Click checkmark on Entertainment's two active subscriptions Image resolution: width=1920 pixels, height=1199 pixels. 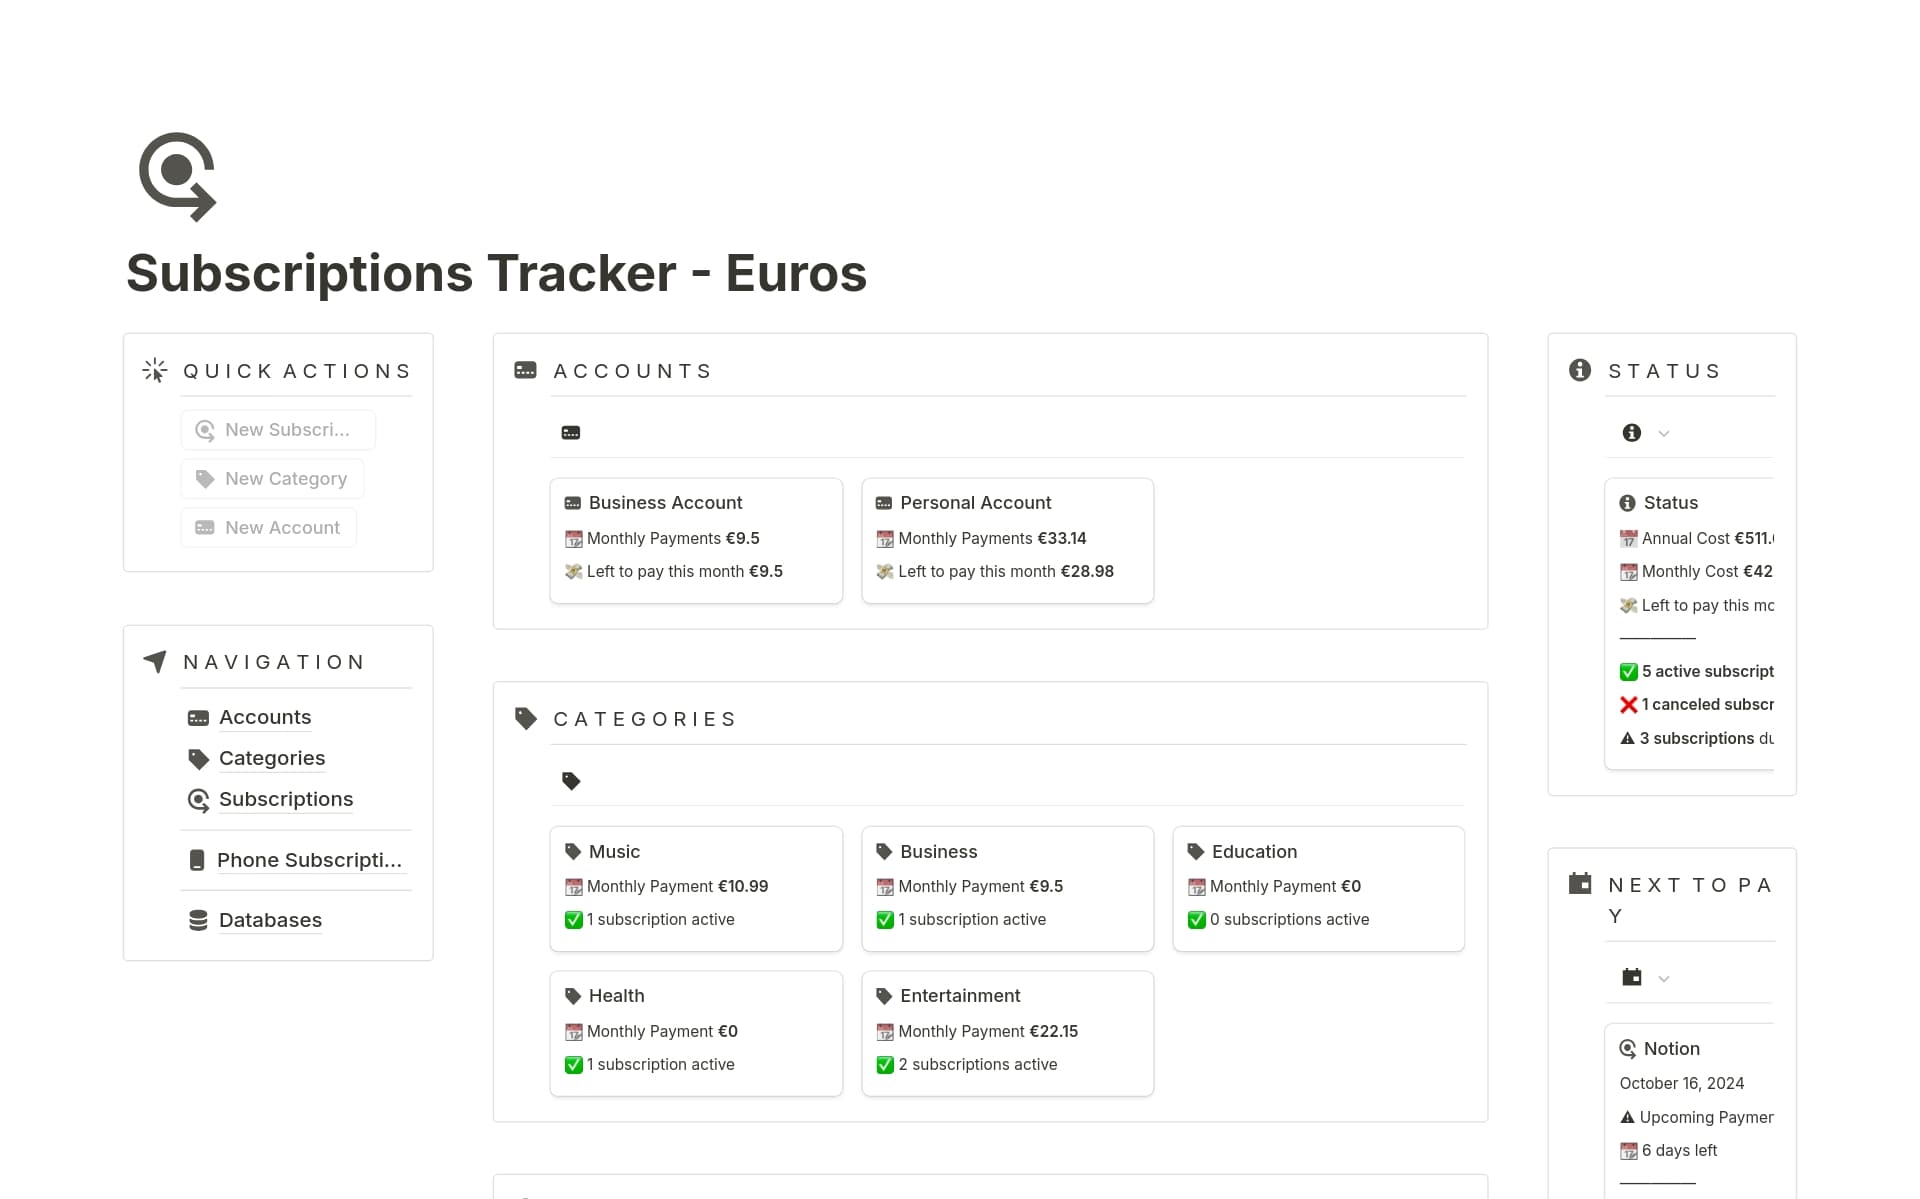pos(885,1064)
